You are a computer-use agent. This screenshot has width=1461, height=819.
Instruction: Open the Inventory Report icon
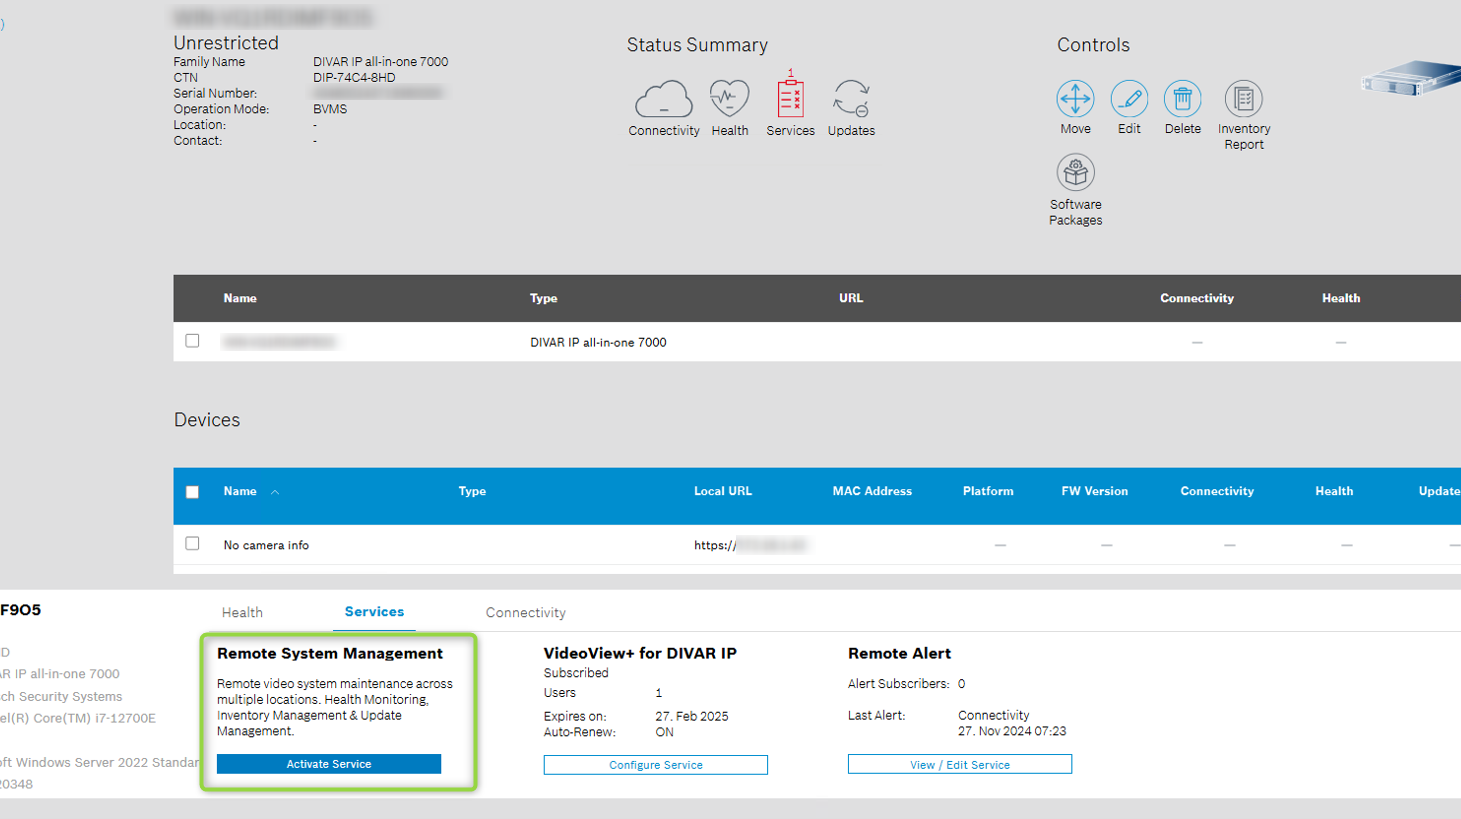[x=1243, y=99]
